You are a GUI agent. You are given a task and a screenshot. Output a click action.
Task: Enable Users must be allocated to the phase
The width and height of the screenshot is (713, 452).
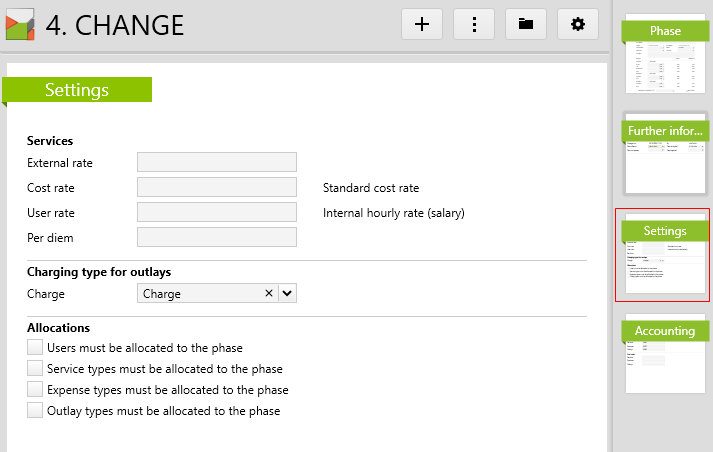36,348
